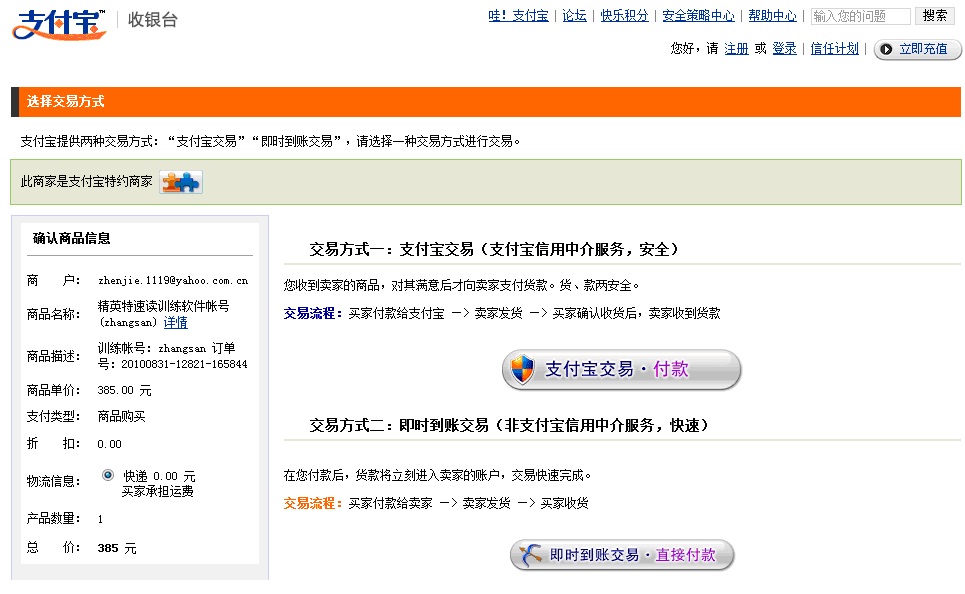The width and height of the screenshot is (965, 594).
Task: Open the 信任计划 trust plan link
Action: tap(834, 49)
